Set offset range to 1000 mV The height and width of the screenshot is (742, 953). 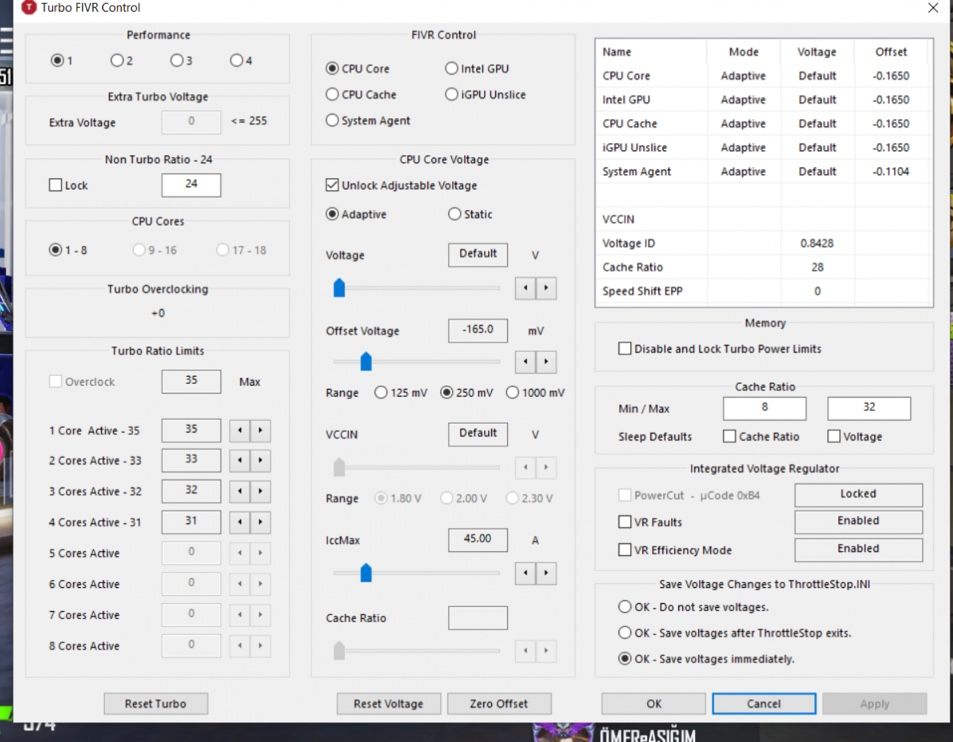(x=512, y=392)
